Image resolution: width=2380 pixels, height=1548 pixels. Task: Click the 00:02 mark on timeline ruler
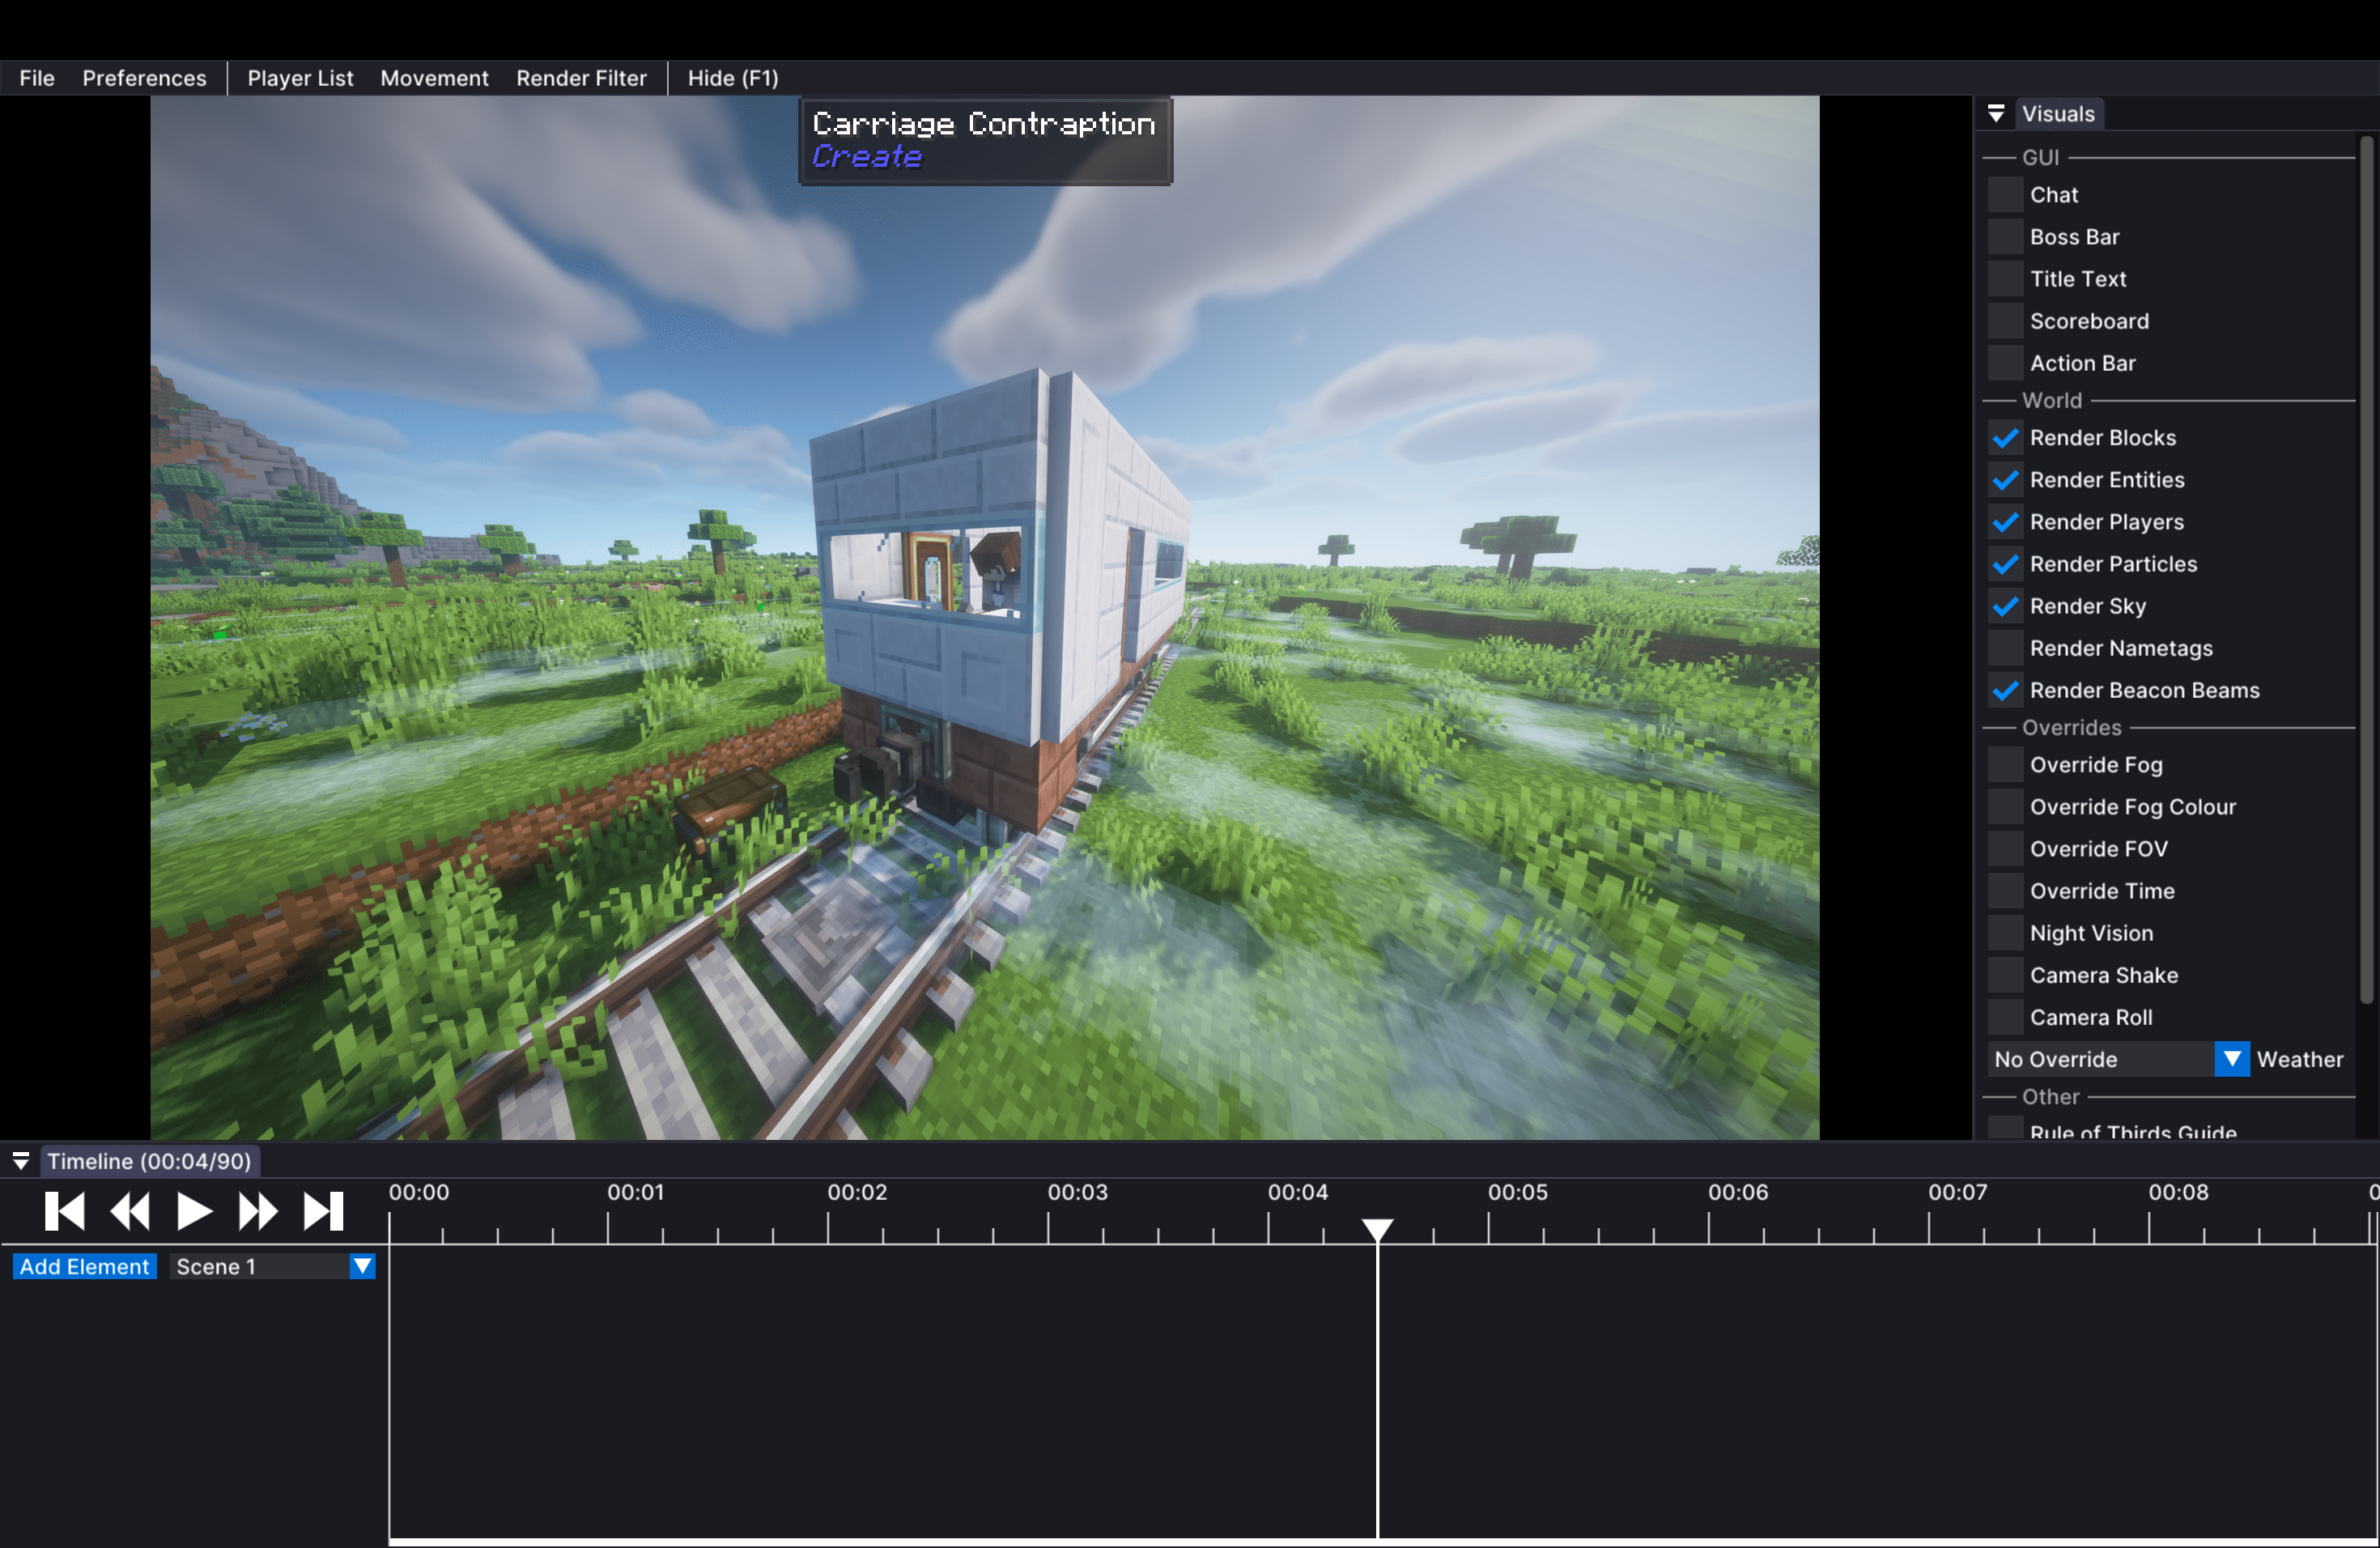pyautogui.click(x=857, y=1192)
